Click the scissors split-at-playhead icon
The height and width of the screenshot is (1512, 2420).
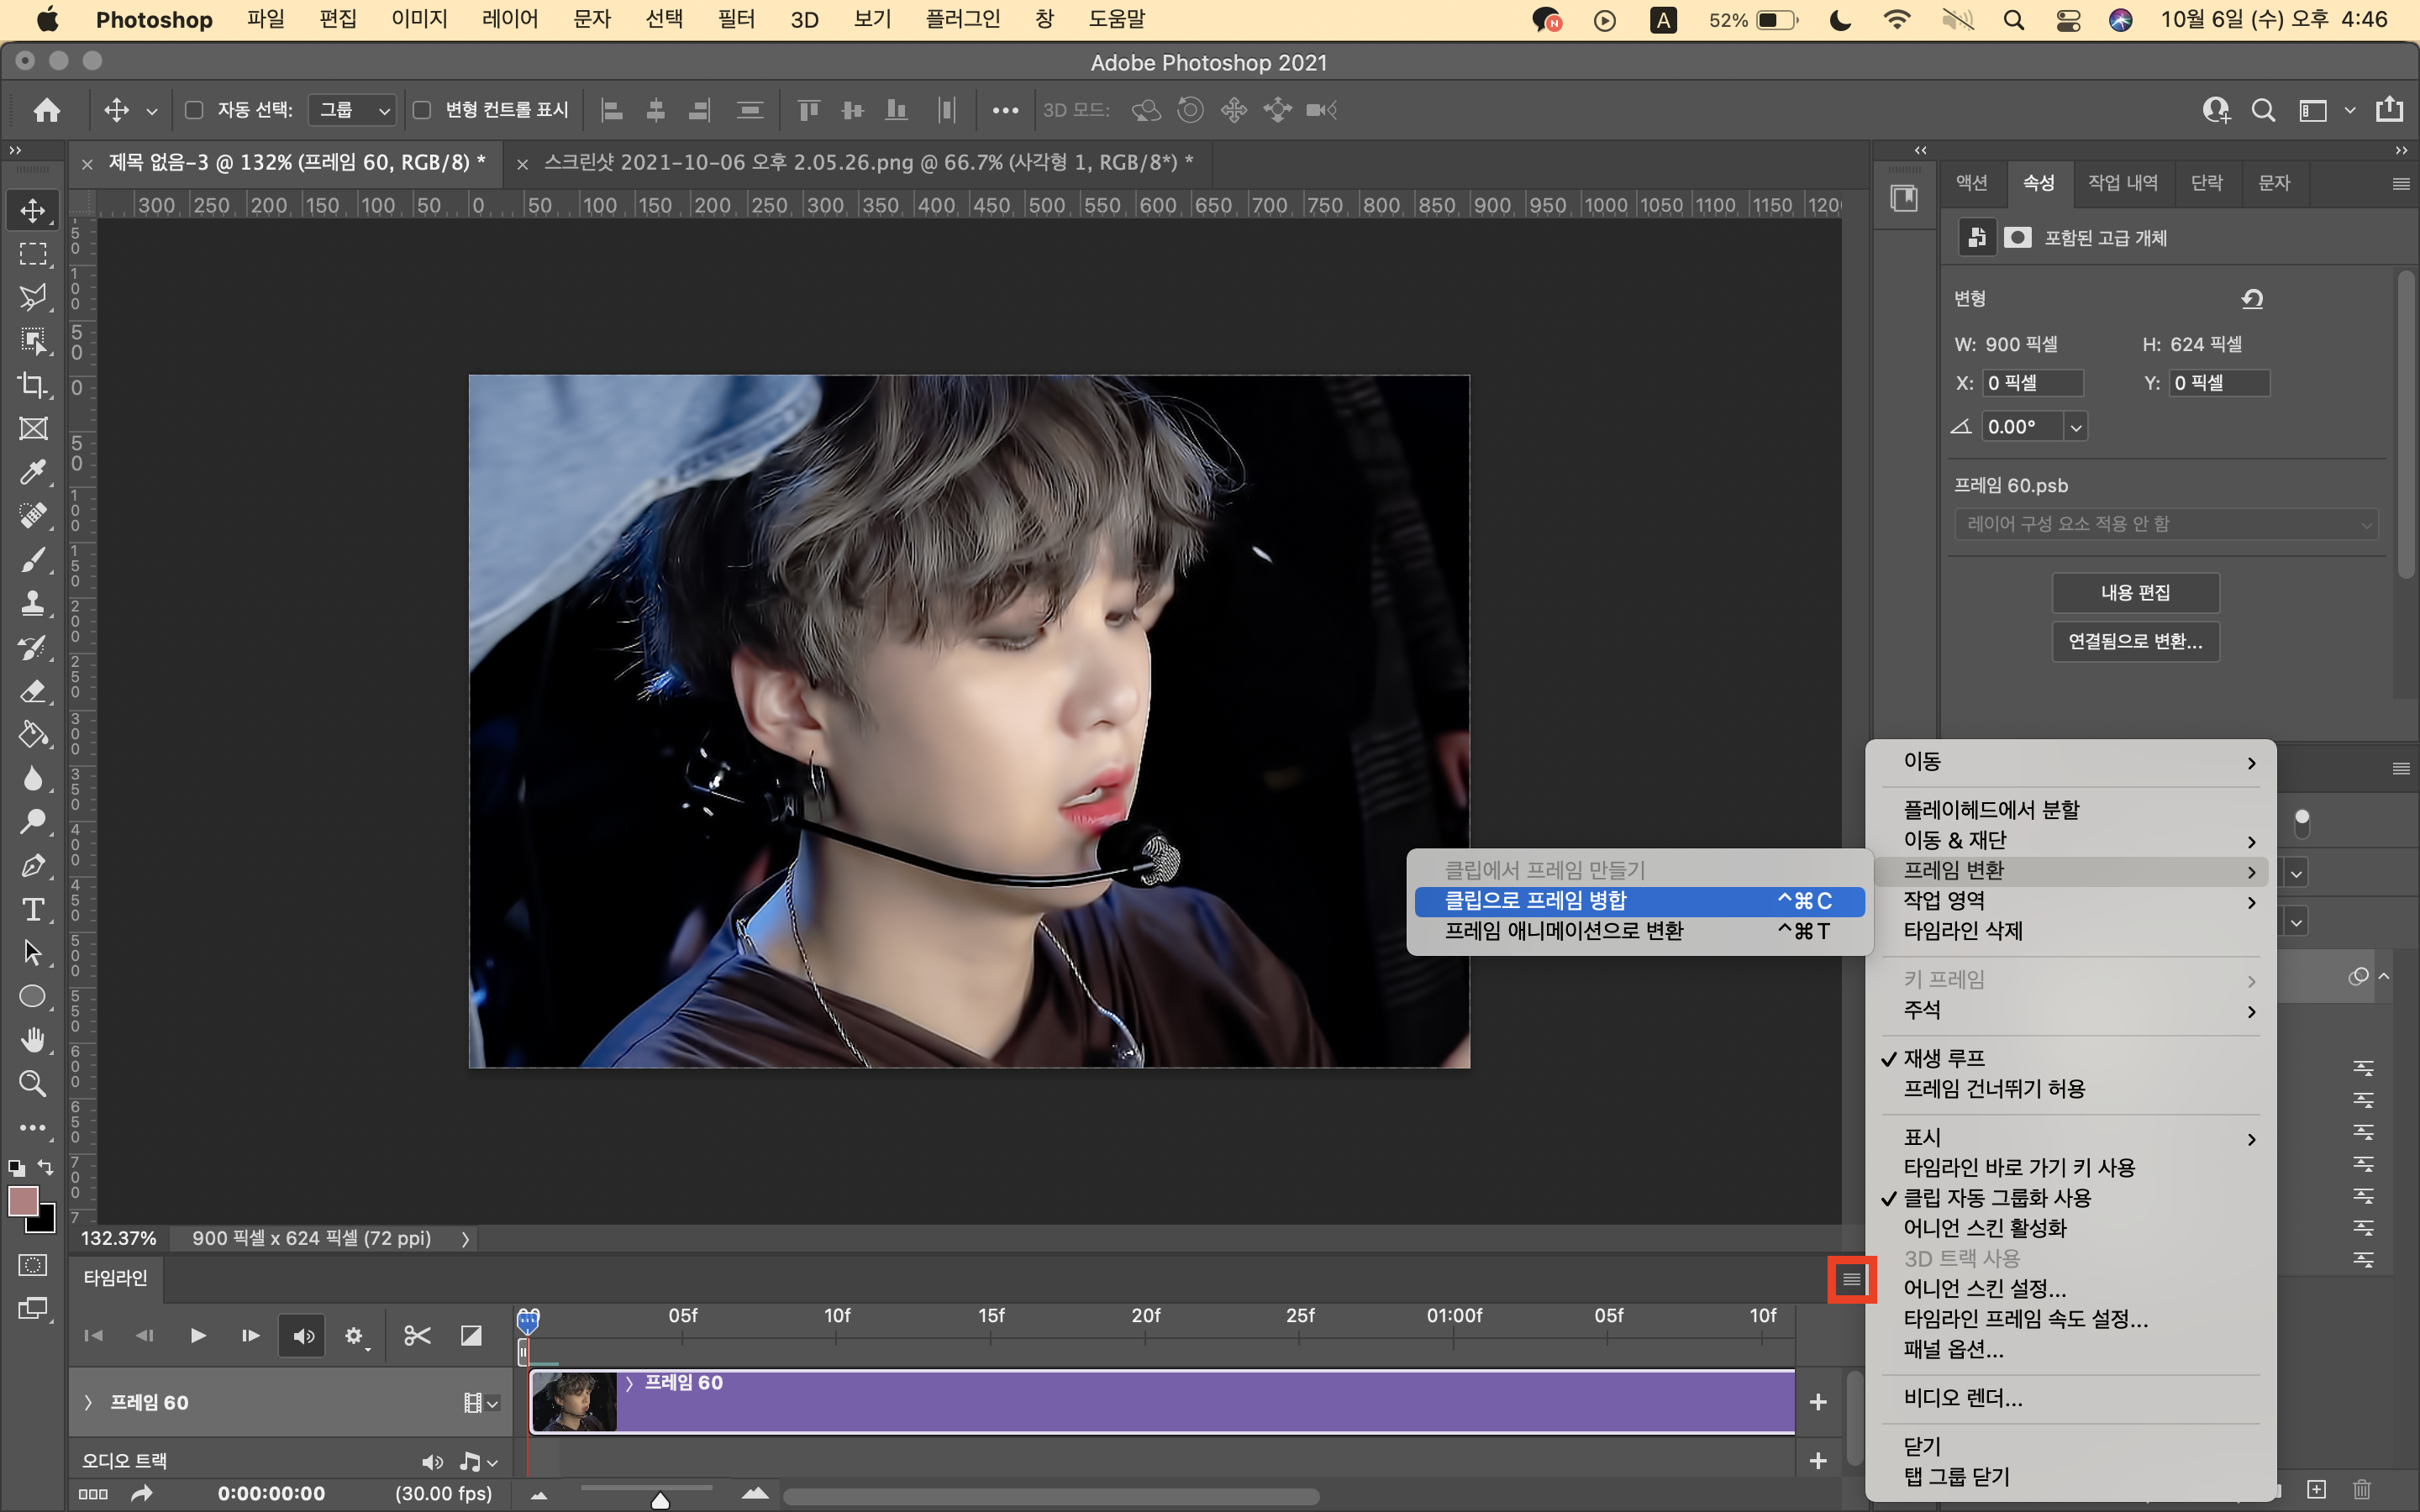417,1336
